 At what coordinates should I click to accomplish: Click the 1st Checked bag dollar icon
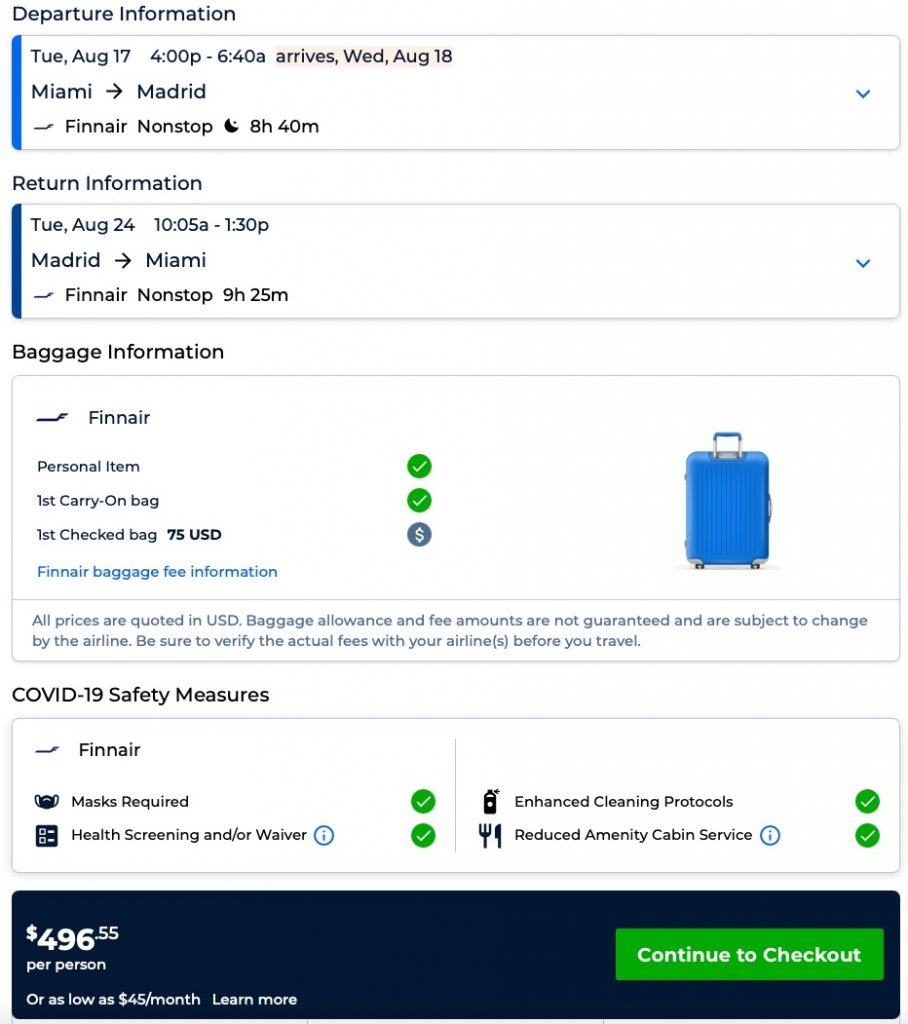click(x=419, y=534)
